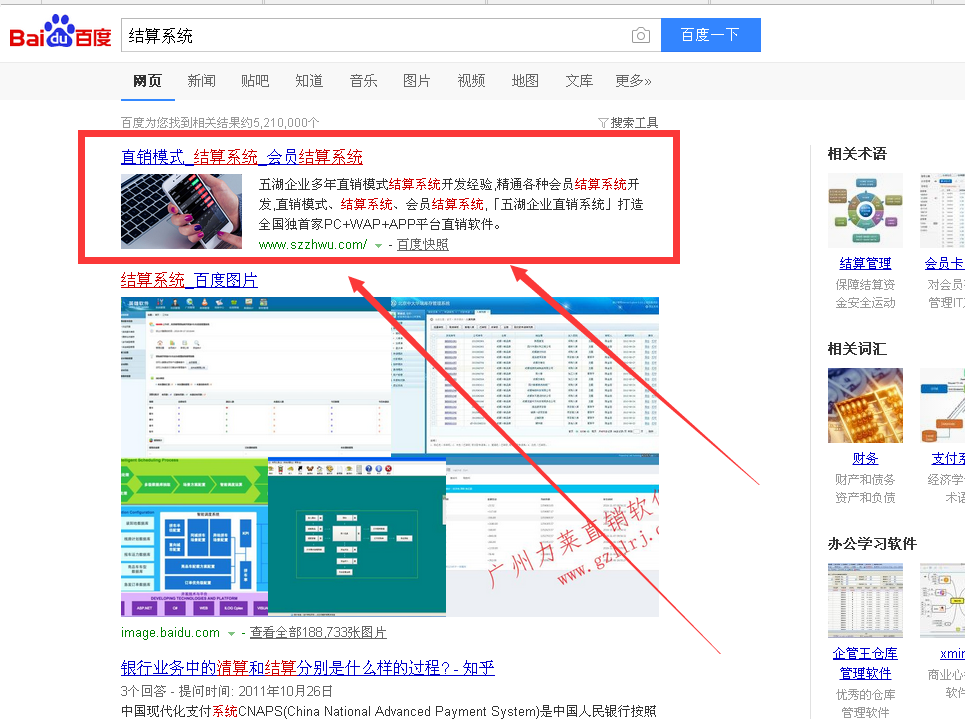
Task: Visit the www.szzhwu.com/ green URL
Action: [x=313, y=244]
